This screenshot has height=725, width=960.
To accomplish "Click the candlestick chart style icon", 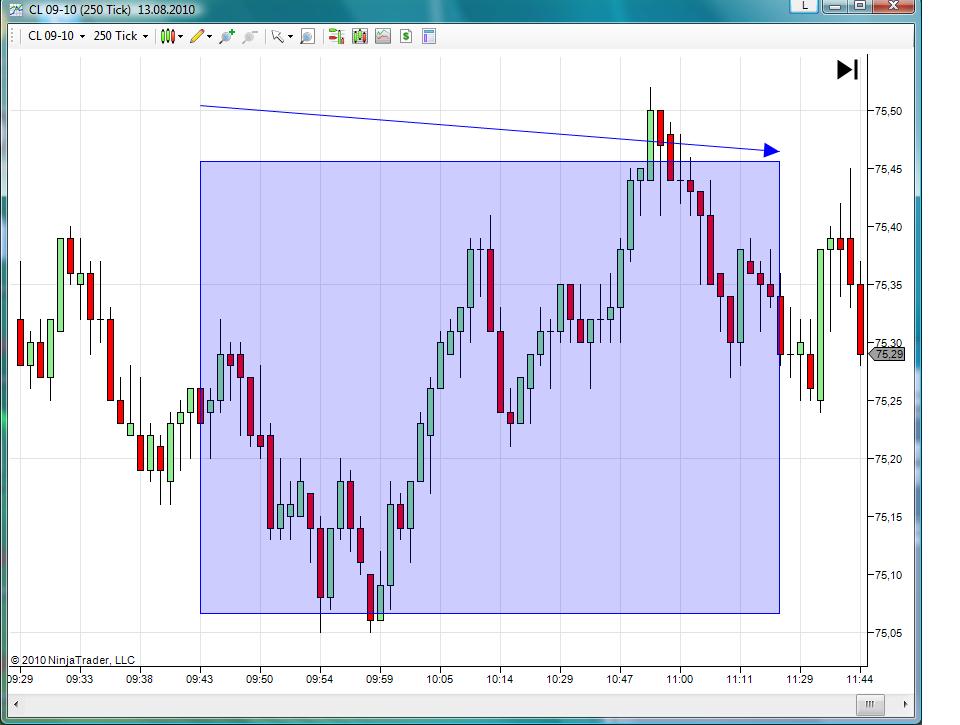I will pyautogui.click(x=167, y=37).
